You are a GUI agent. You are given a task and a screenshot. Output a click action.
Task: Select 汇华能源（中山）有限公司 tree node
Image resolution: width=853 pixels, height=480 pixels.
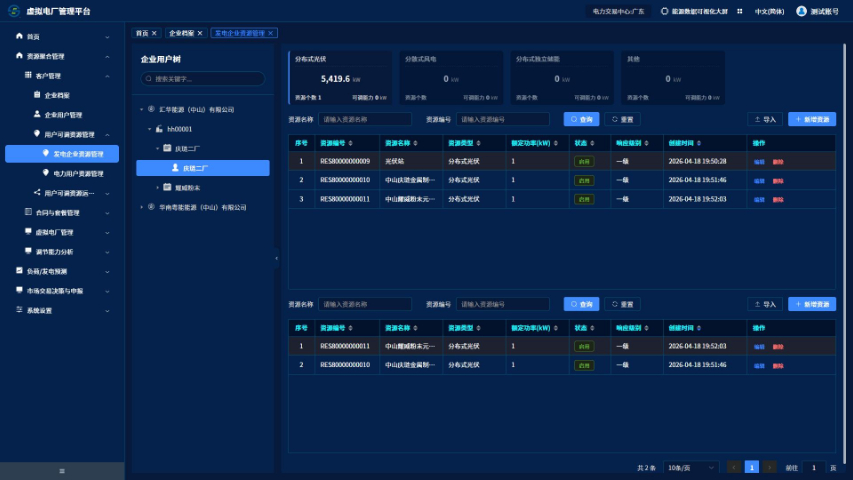(x=196, y=109)
